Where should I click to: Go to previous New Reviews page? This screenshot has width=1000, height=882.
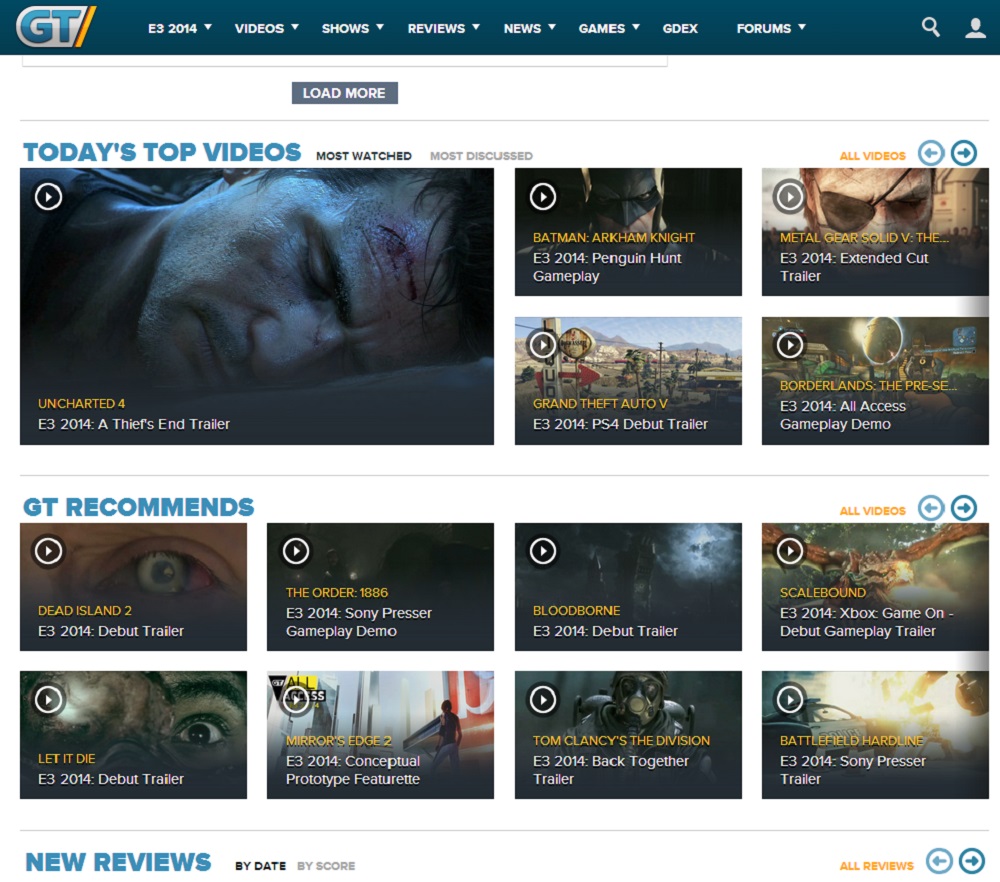coord(939,861)
